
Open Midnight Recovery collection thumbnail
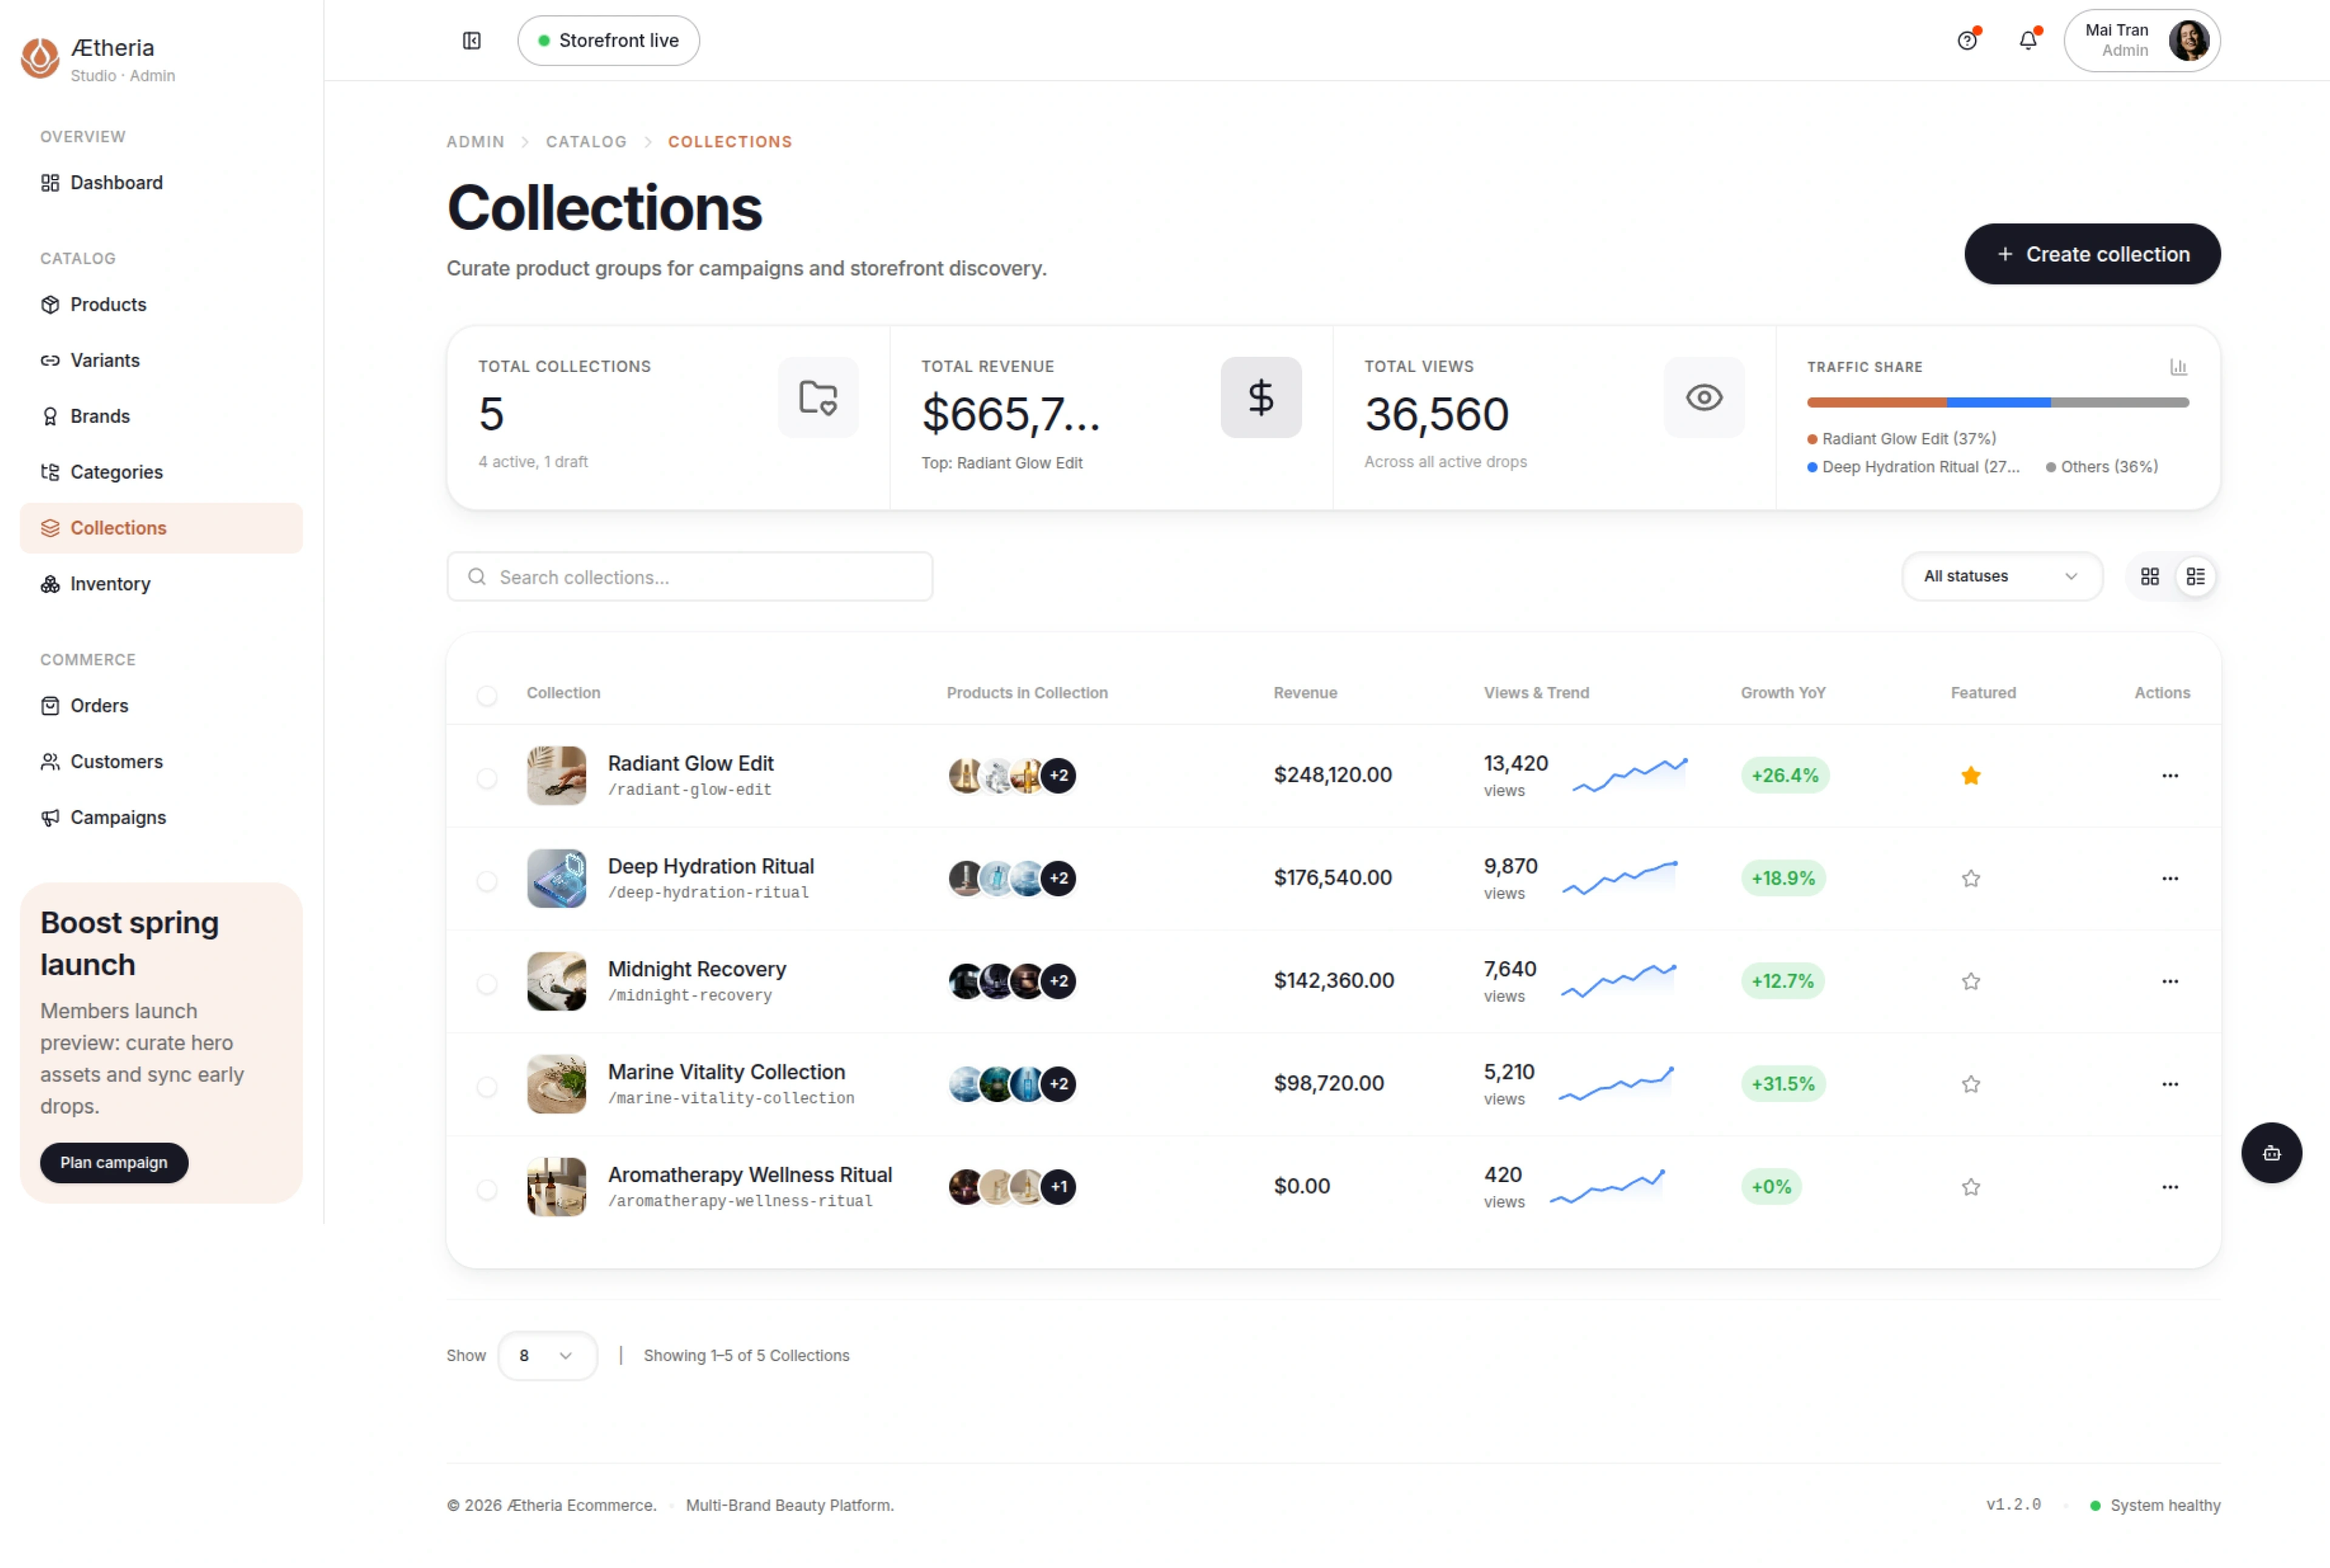point(556,981)
